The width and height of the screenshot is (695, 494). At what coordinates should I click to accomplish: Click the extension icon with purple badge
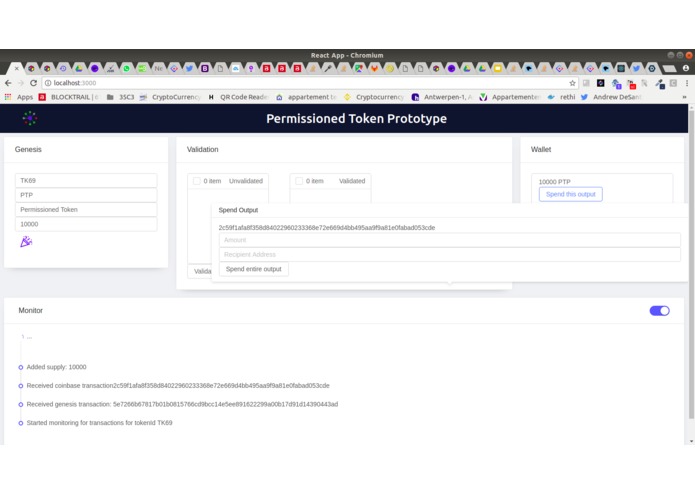(x=616, y=83)
